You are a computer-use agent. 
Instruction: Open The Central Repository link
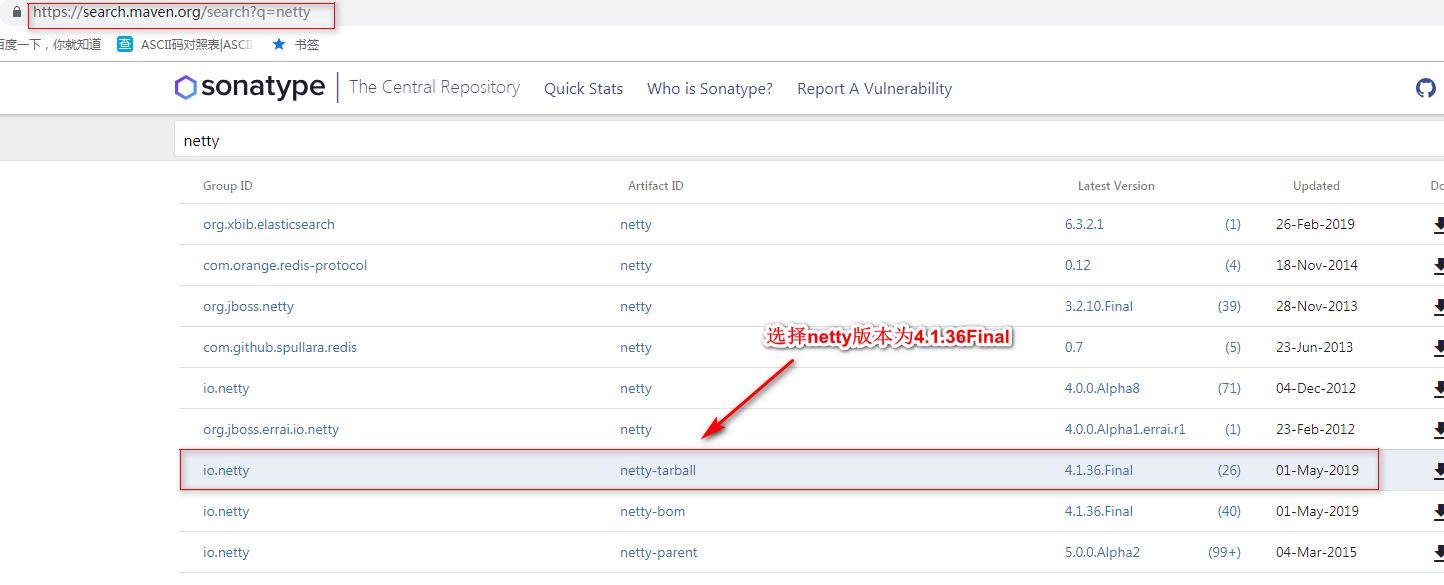pos(434,87)
